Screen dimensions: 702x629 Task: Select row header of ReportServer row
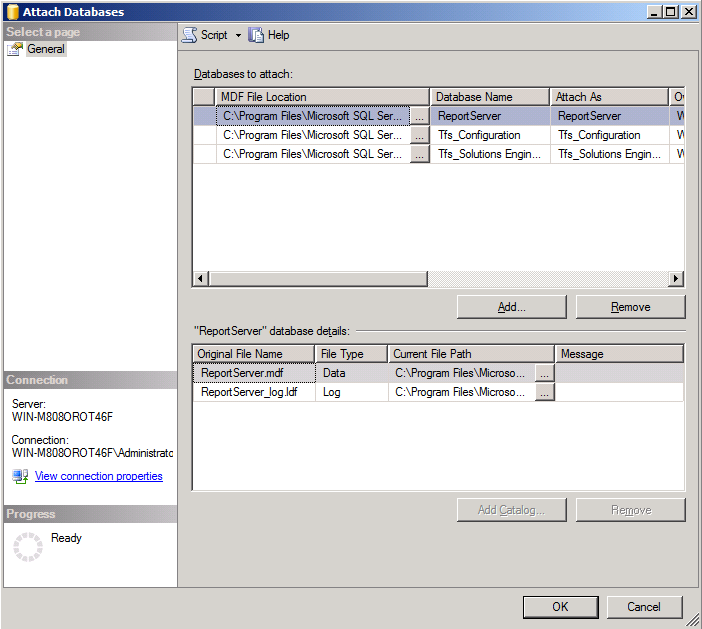click(205, 116)
